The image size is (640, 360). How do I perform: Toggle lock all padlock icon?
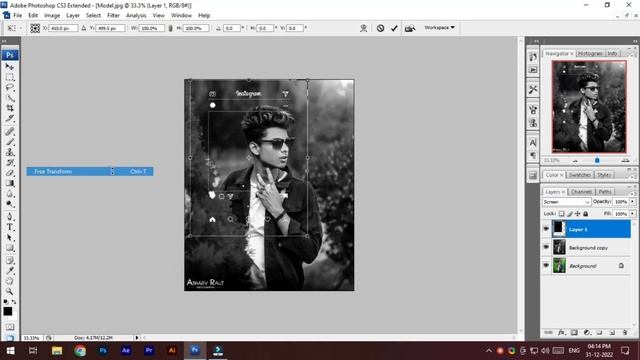pos(585,213)
